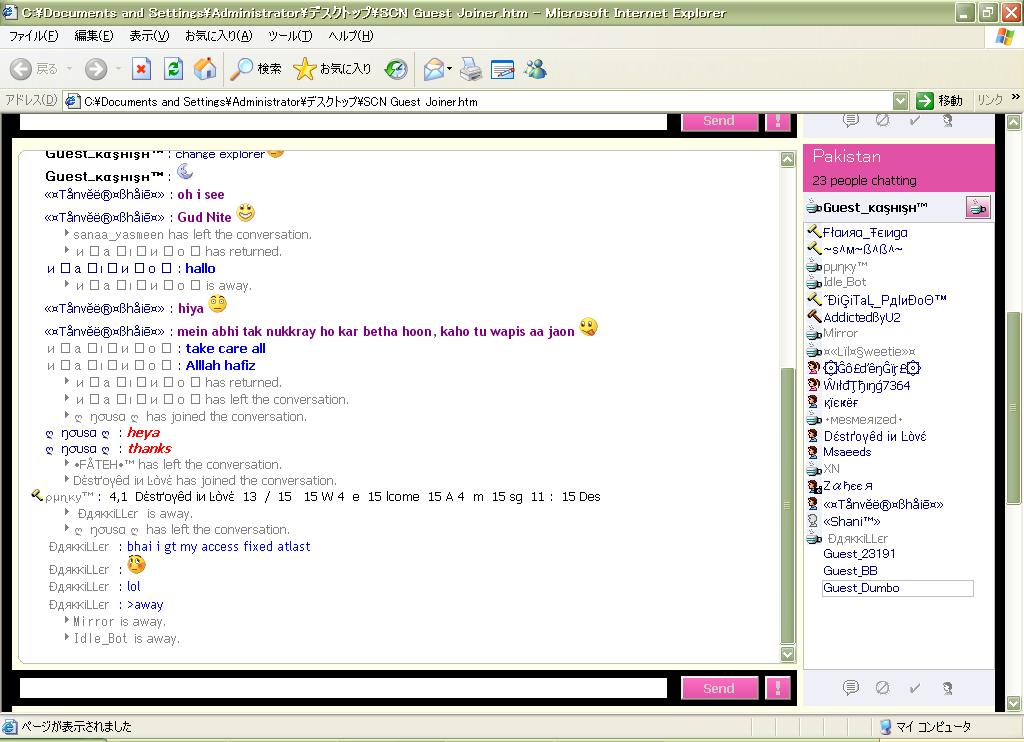The width and height of the screenshot is (1024, 742).
Task: Click the profile icon at bottom of user list
Action: (947, 688)
